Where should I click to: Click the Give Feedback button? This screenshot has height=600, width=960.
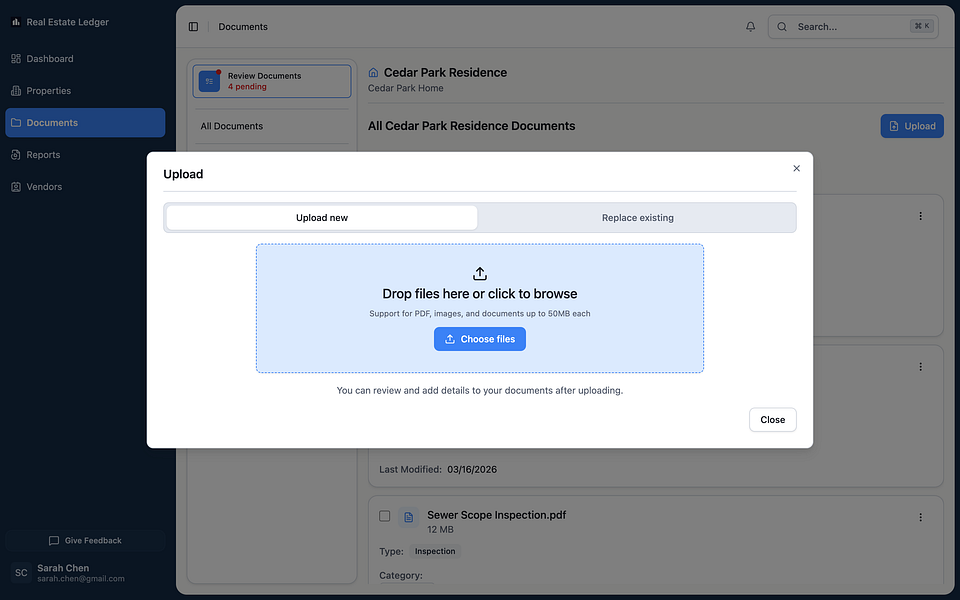pyautogui.click(x=85, y=541)
